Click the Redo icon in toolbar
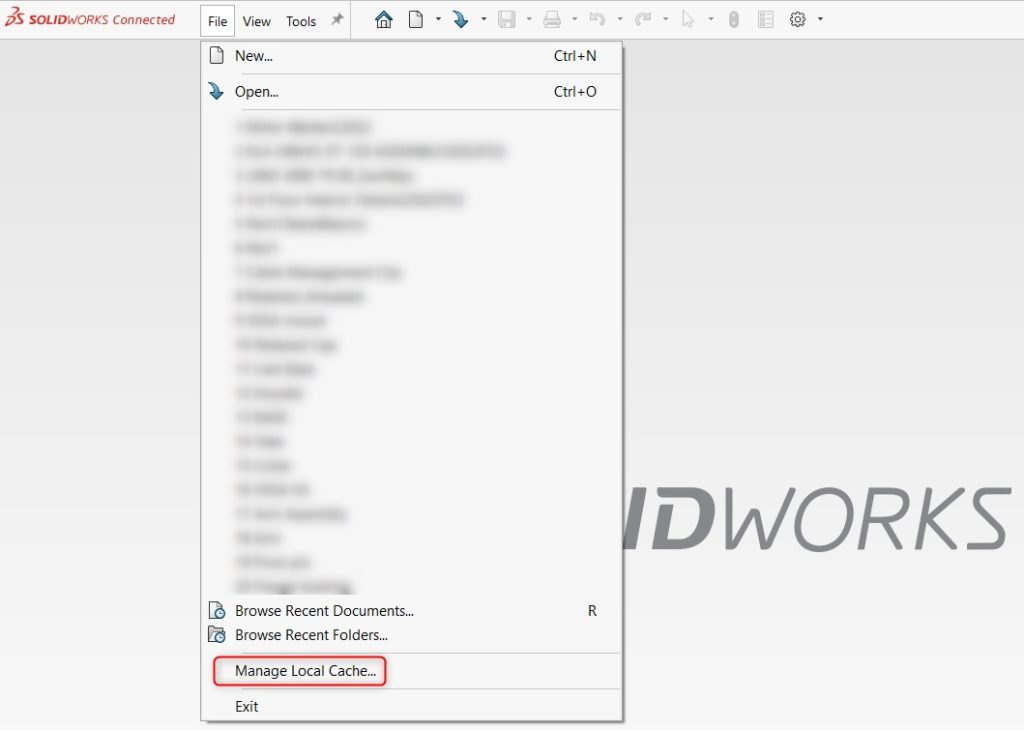The image size is (1024, 730). tap(643, 20)
